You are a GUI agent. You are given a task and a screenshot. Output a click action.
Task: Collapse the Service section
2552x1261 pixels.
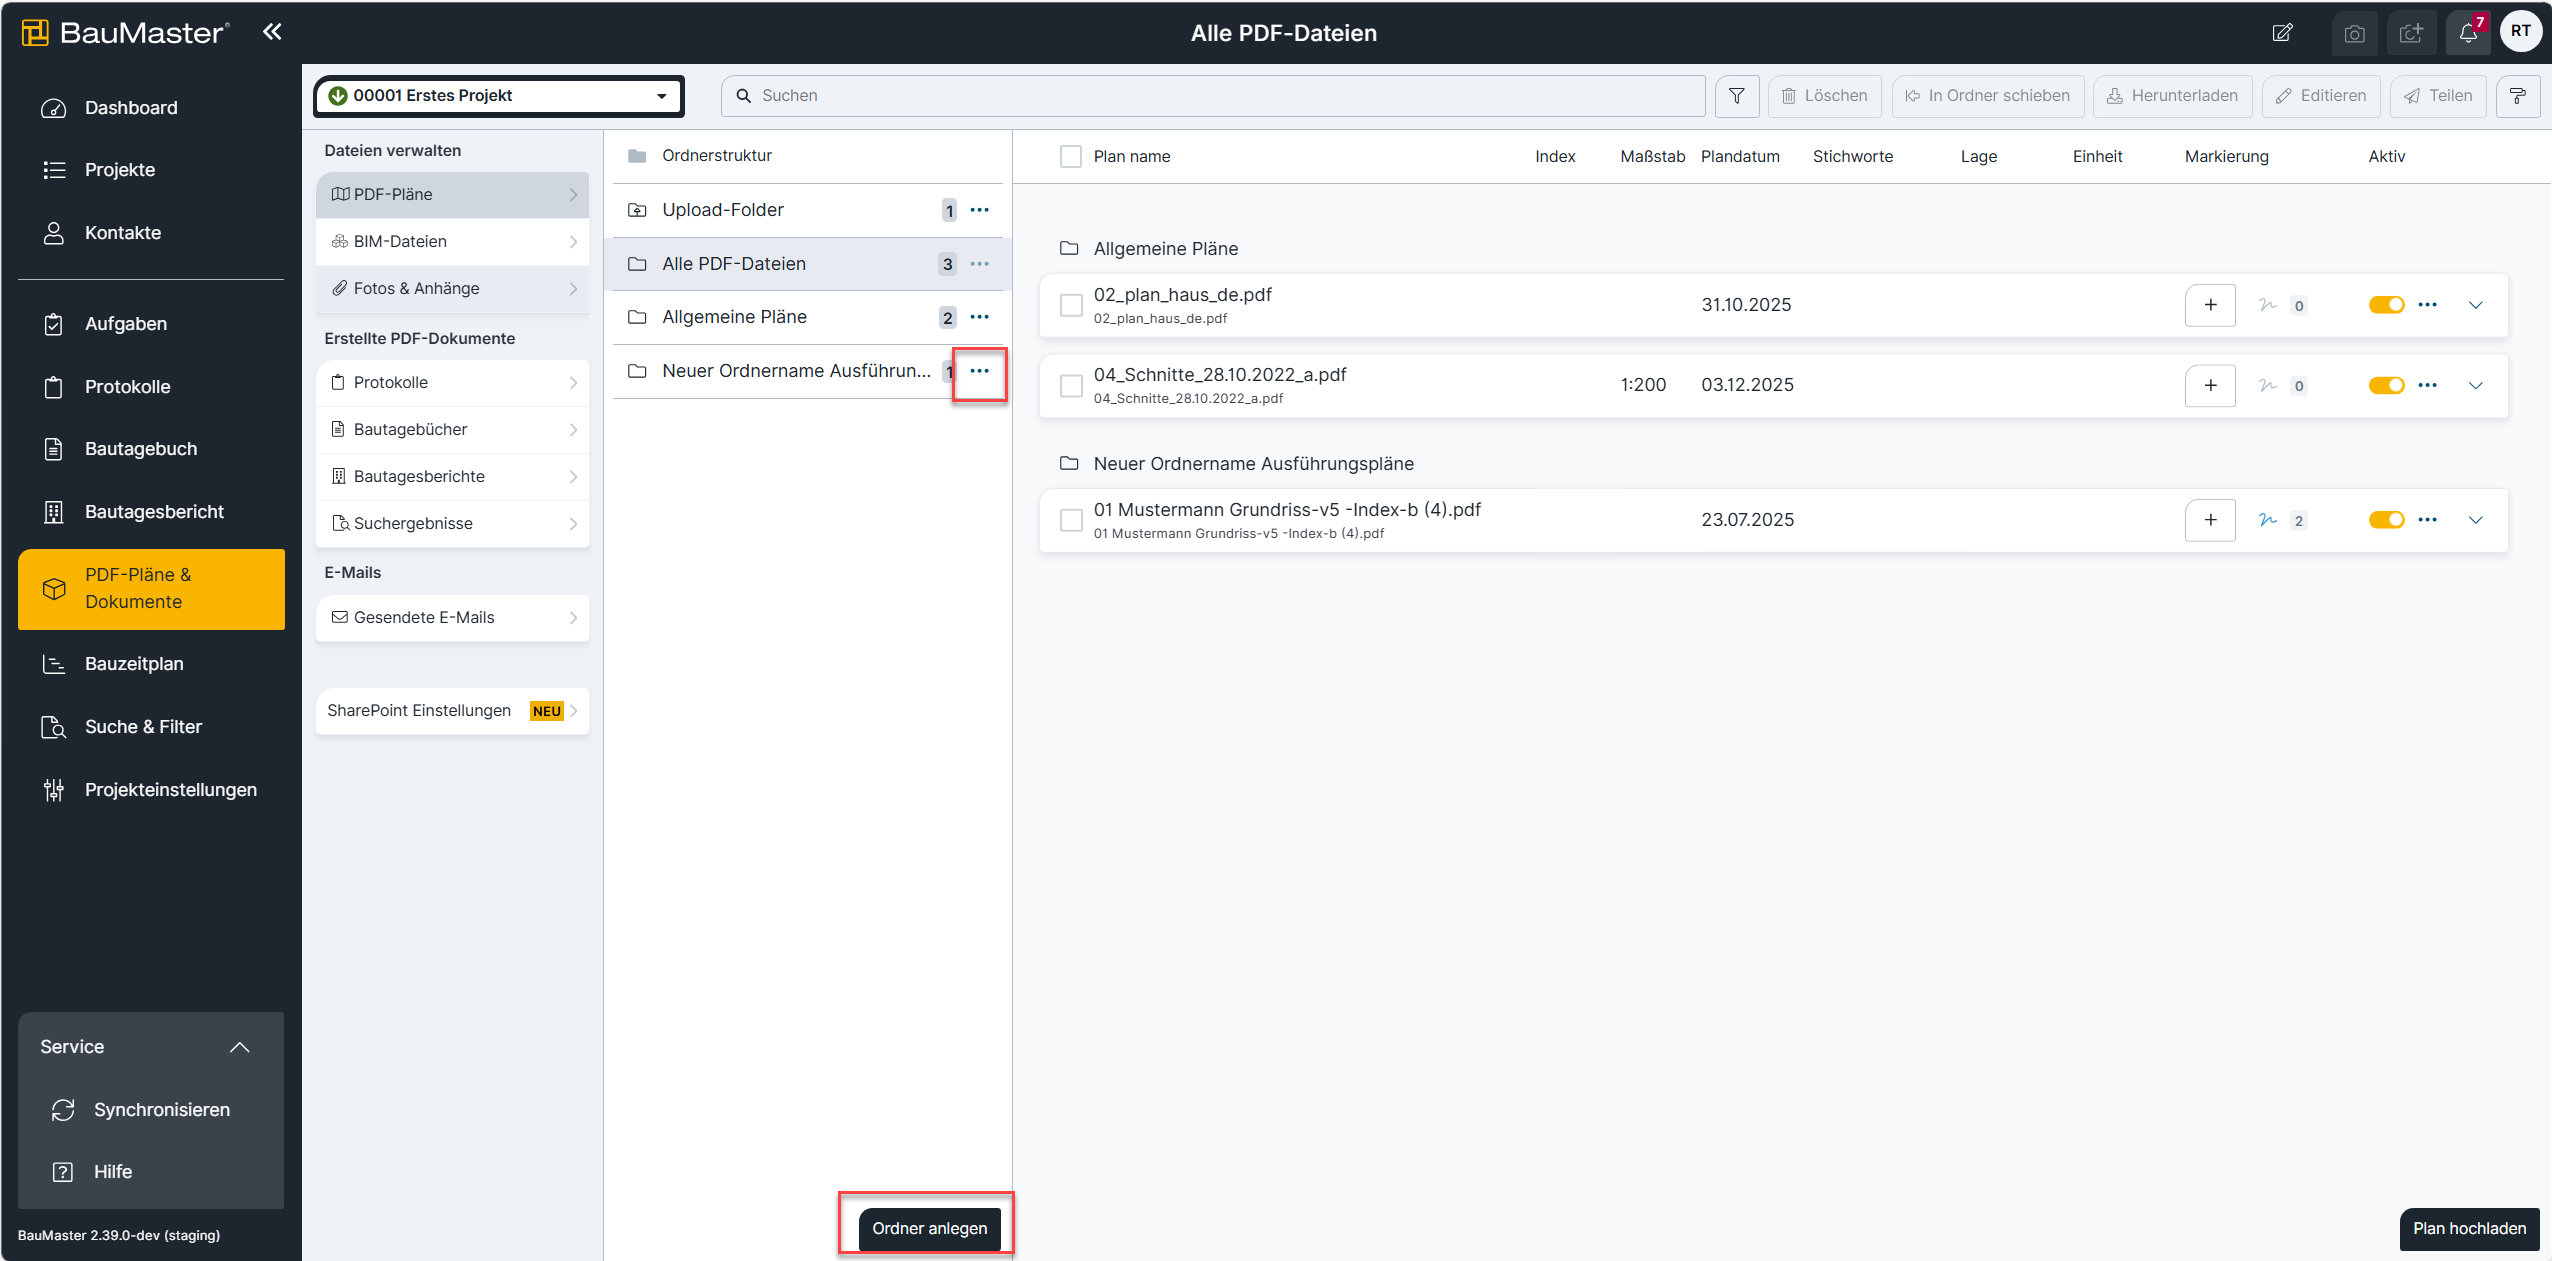pyautogui.click(x=239, y=1047)
